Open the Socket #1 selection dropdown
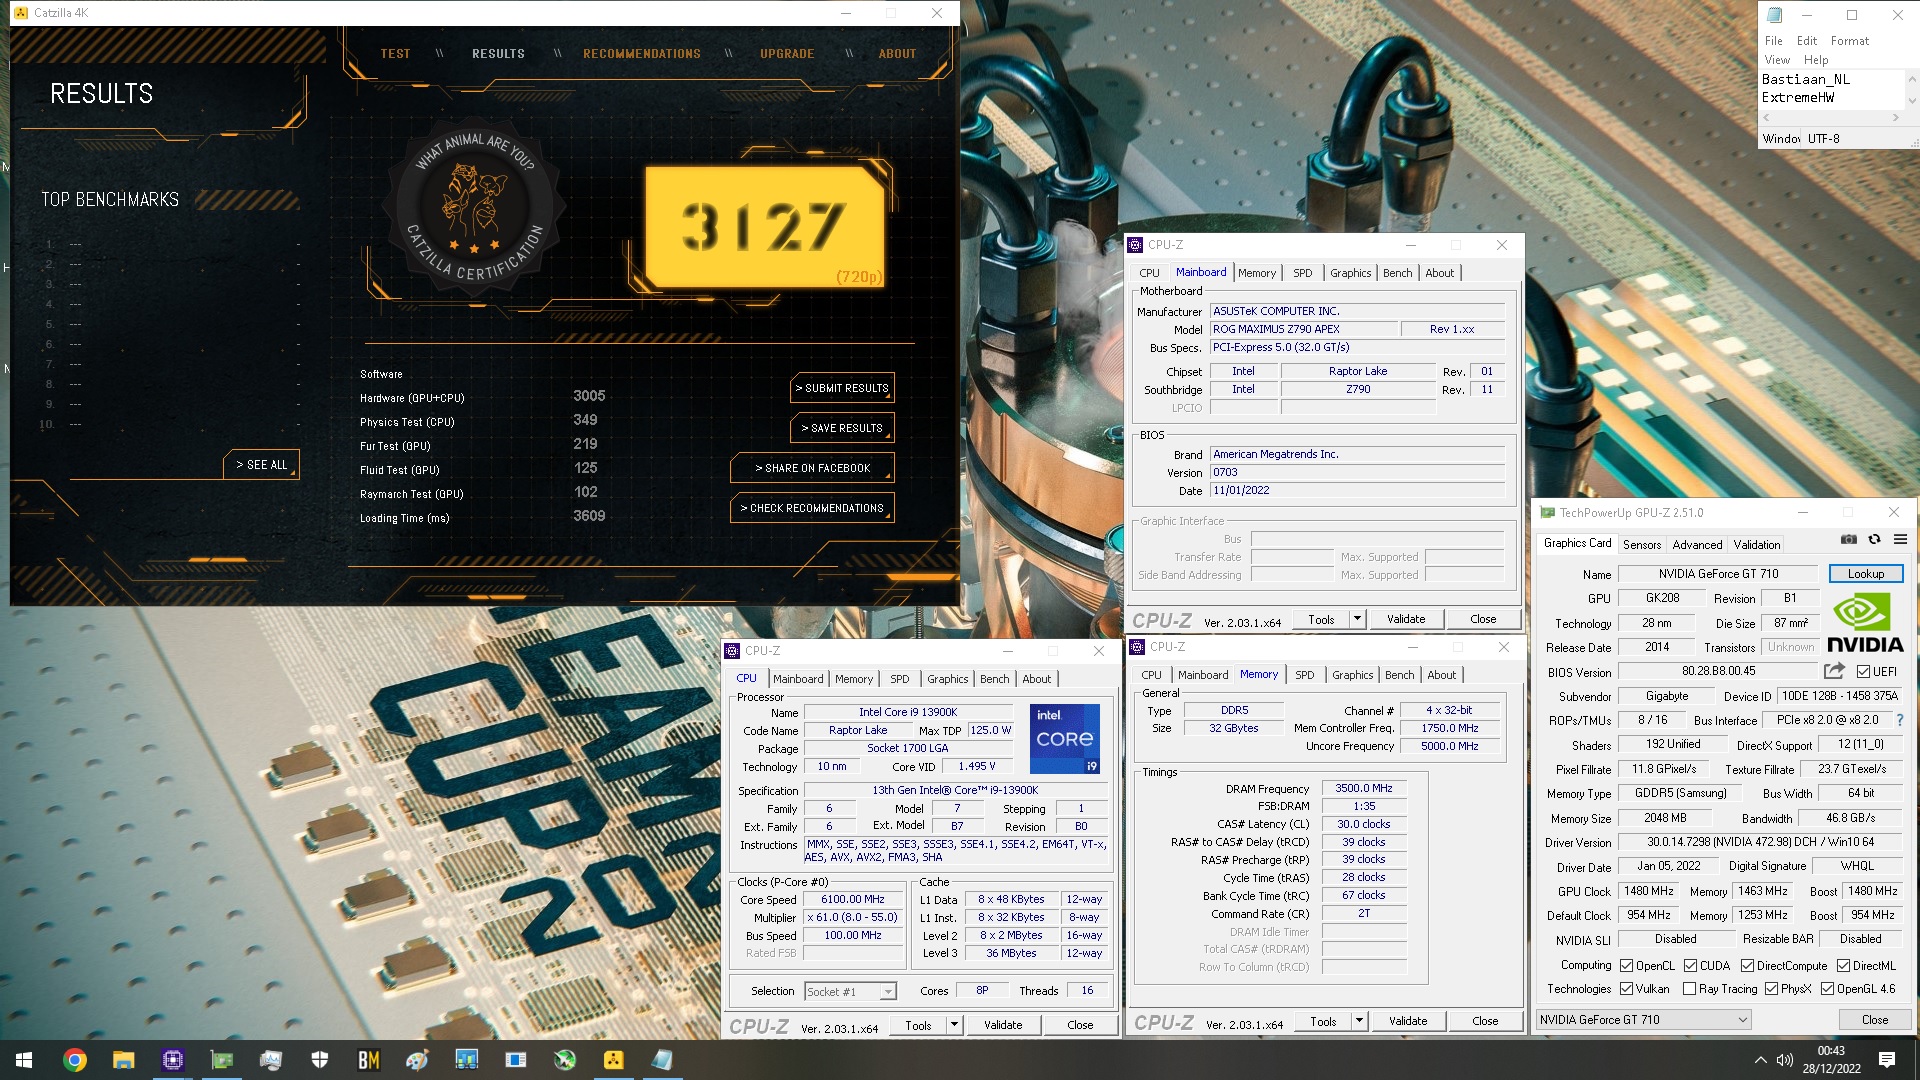 click(x=850, y=991)
